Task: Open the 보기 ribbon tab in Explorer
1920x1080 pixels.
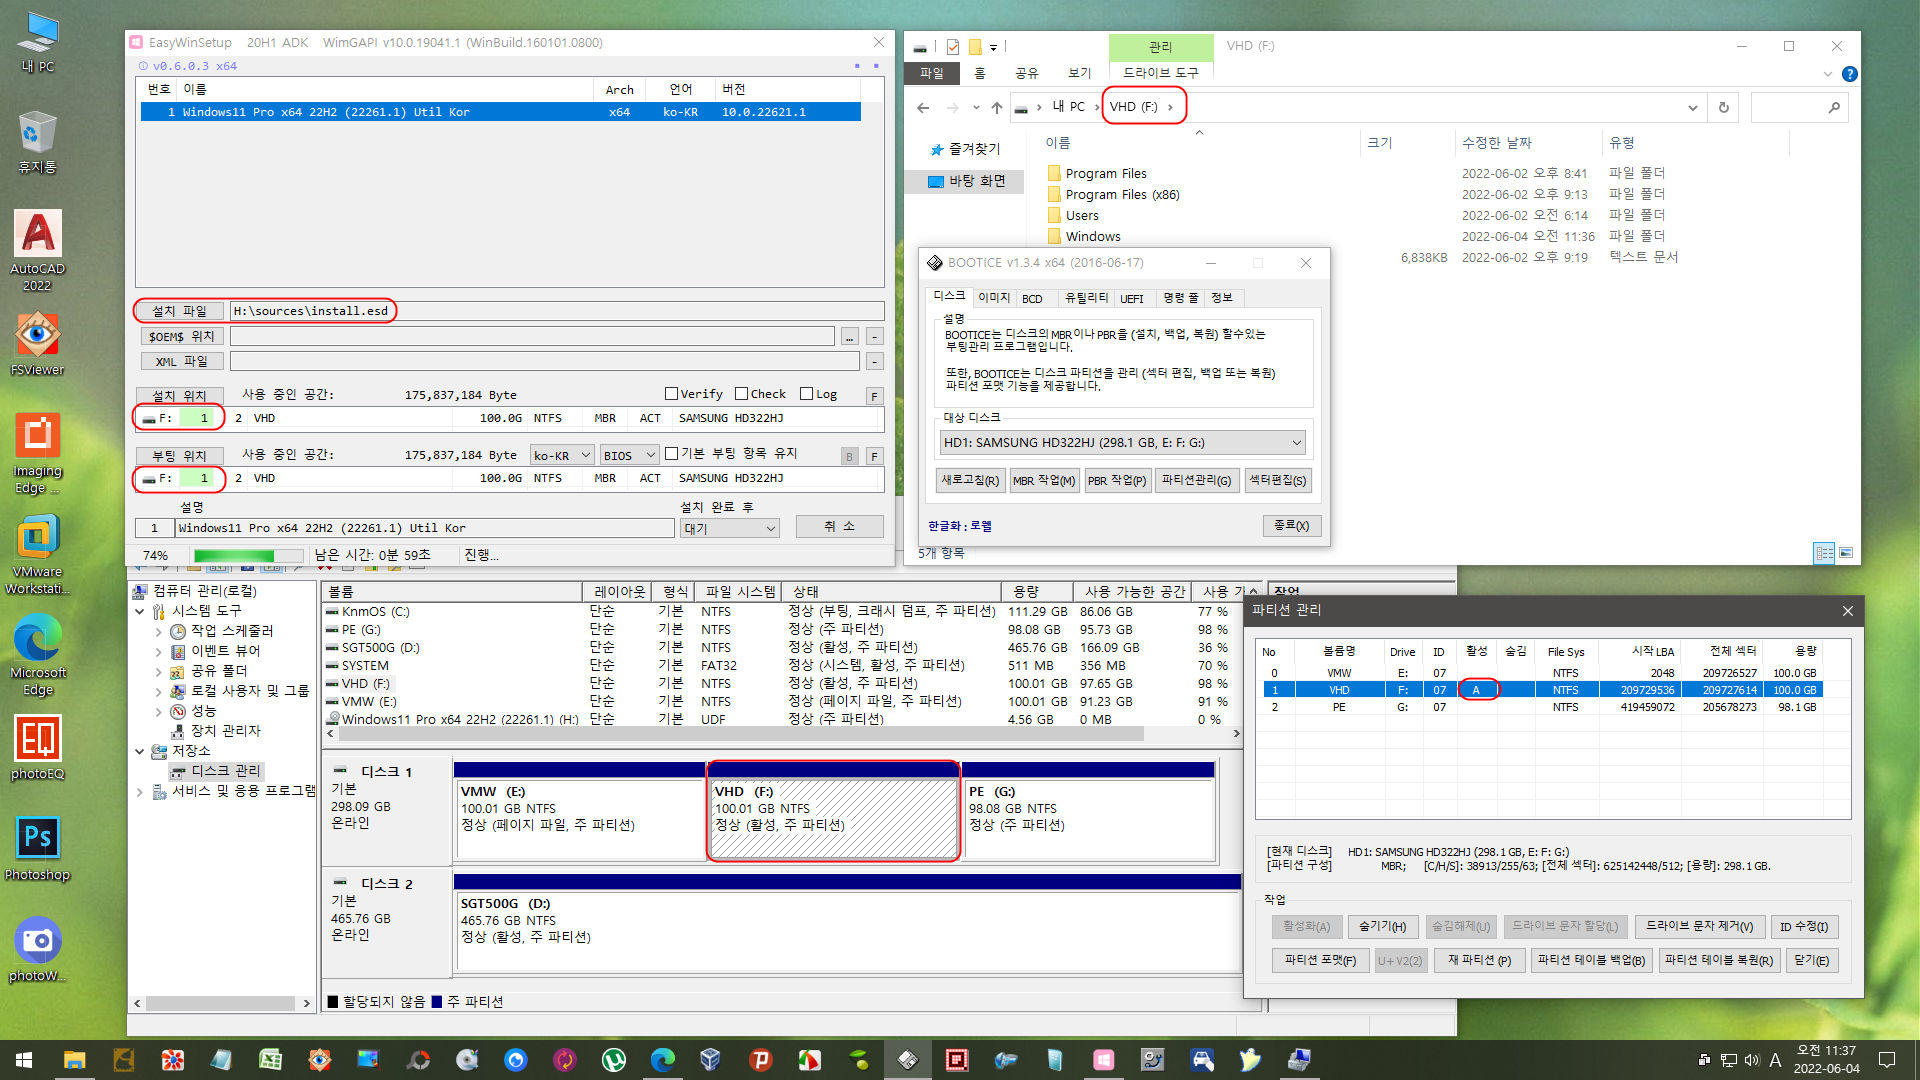Action: [x=1079, y=73]
